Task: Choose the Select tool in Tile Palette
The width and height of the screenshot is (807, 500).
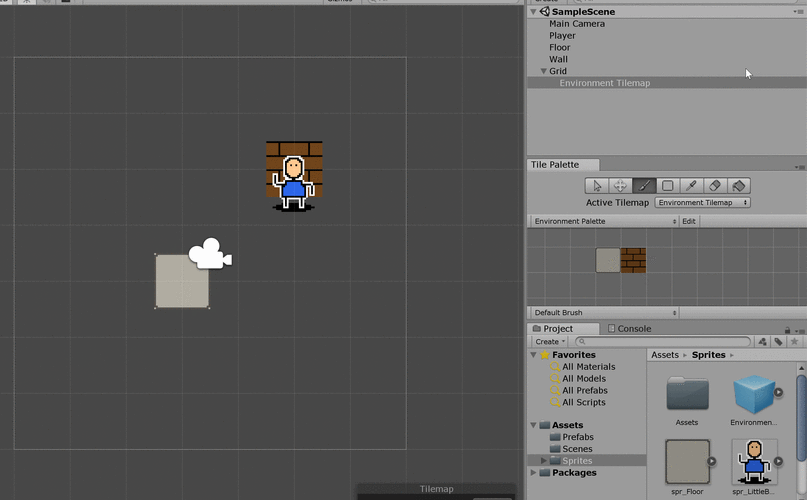Action: (597, 185)
